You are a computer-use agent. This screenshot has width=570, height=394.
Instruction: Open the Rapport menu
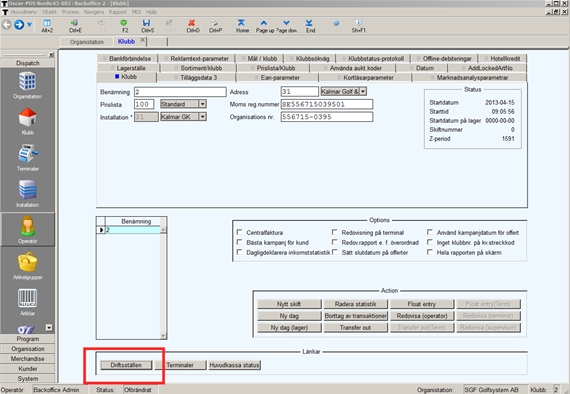coord(117,12)
